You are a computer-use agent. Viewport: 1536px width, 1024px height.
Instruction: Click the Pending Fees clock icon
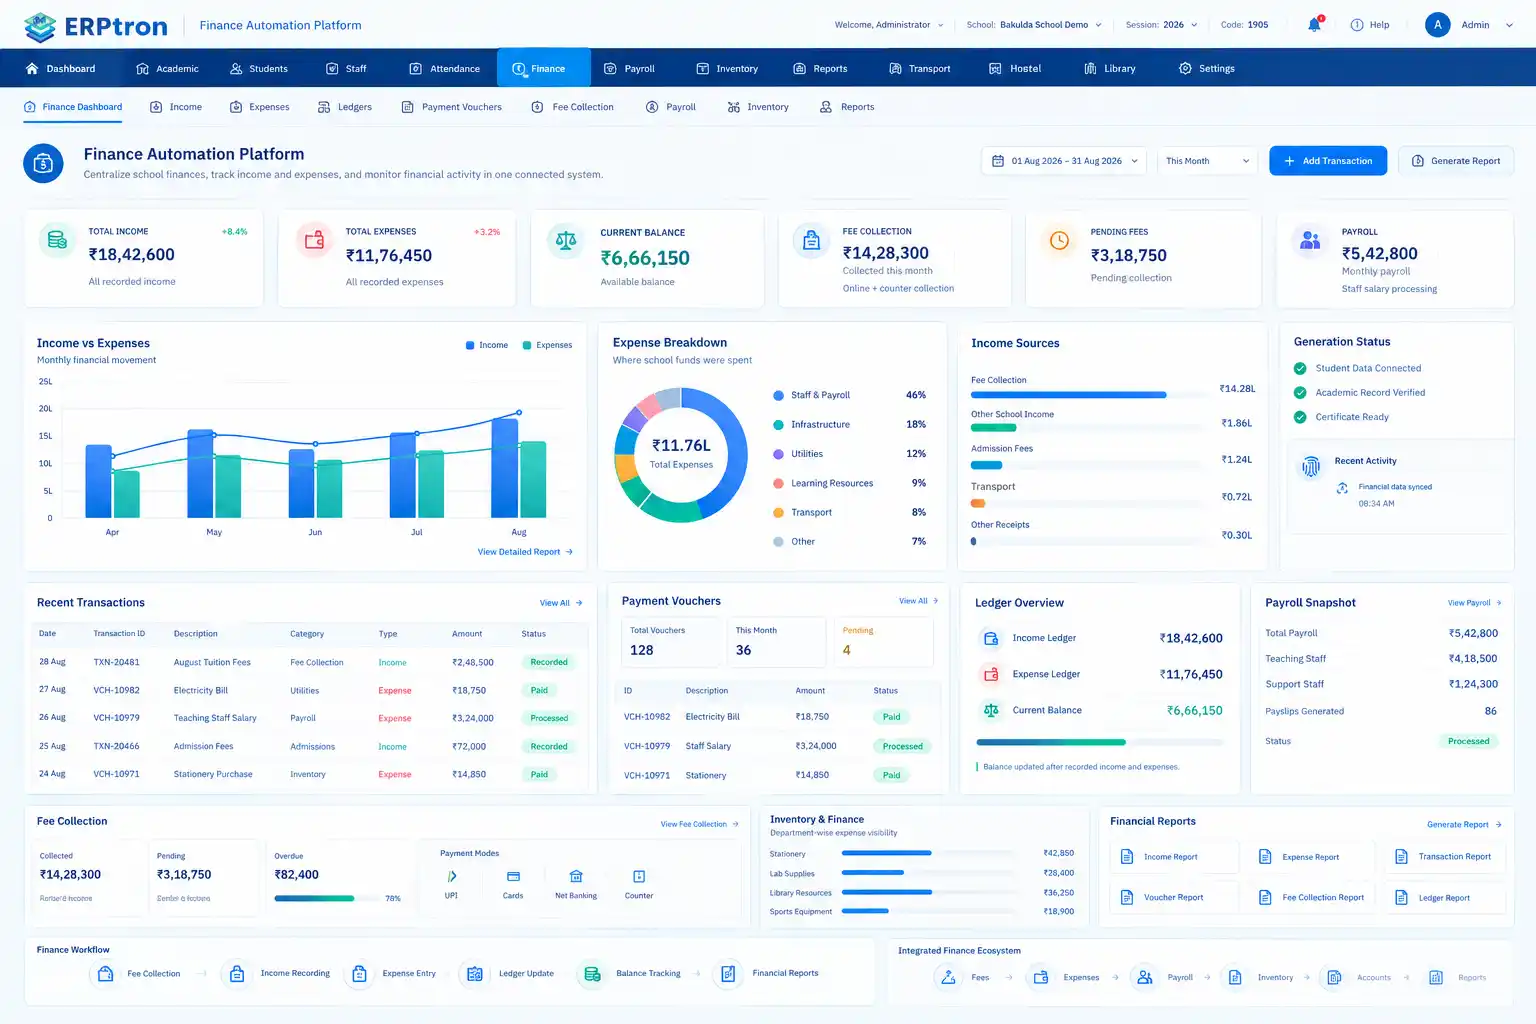pos(1059,240)
